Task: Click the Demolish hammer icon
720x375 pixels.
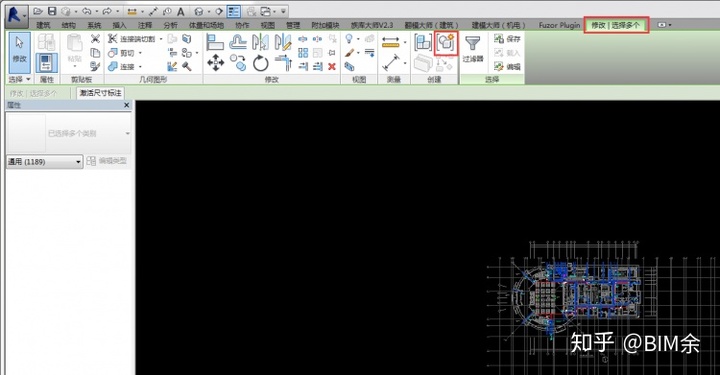Action: tap(187, 67)
